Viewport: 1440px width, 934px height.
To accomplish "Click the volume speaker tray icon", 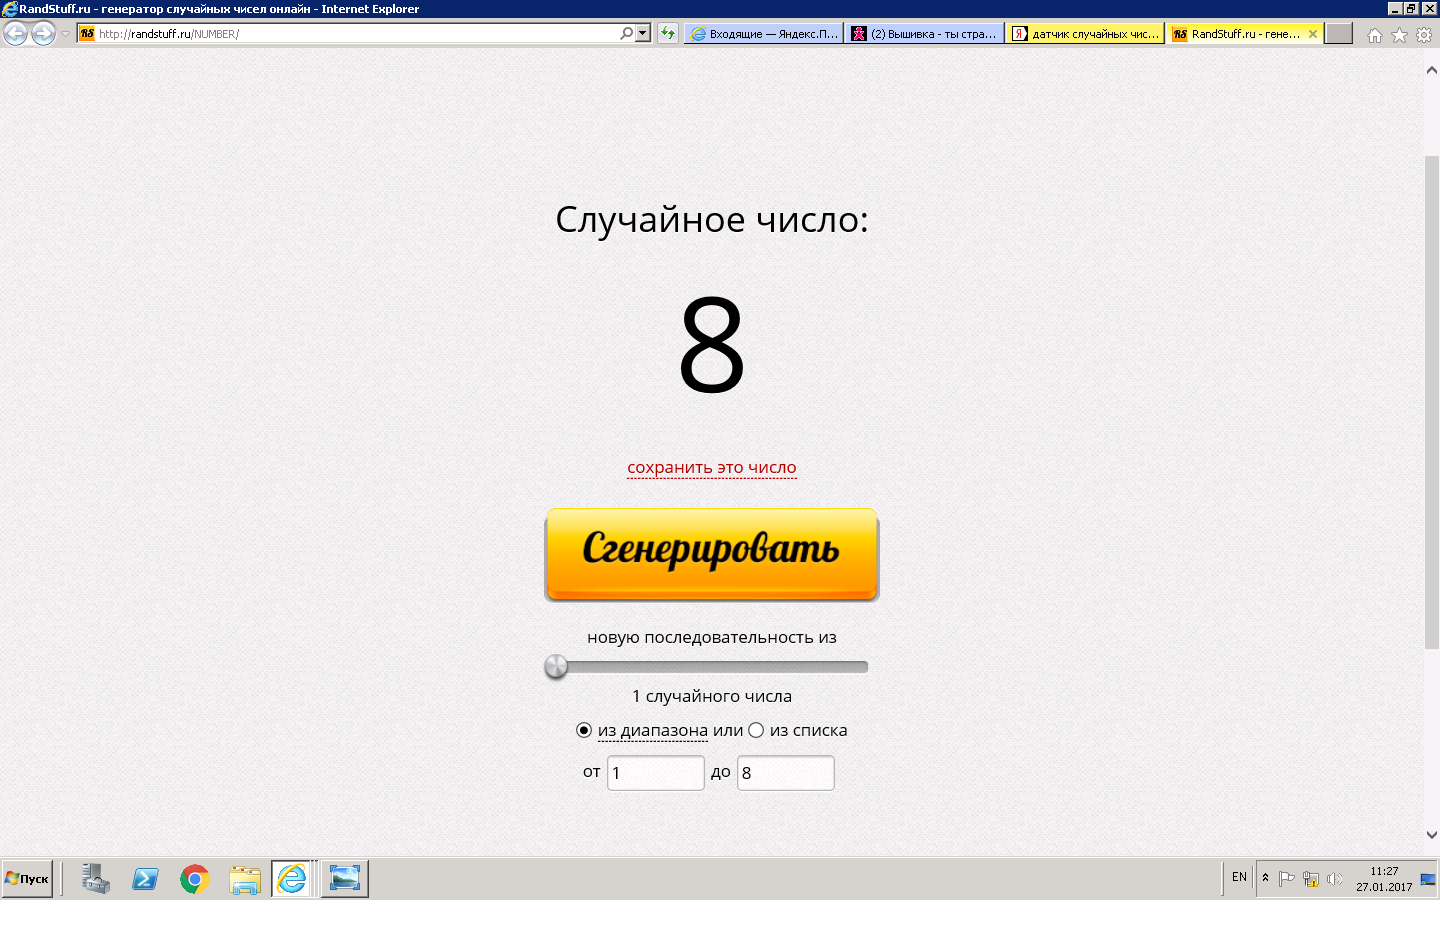I will [1334, 879].
